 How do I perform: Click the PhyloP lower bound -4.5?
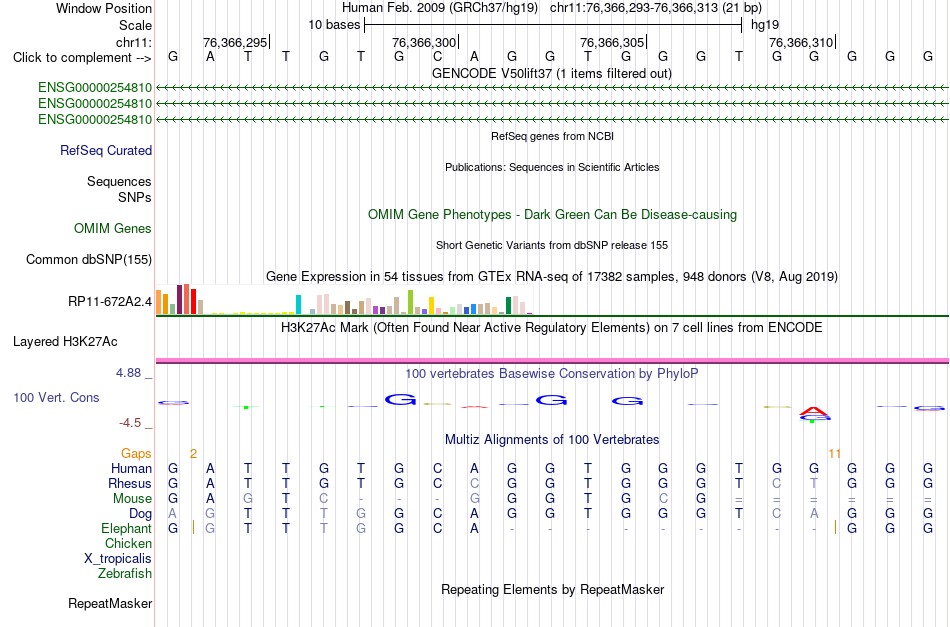pyautogui.click(x=130, y=423)
